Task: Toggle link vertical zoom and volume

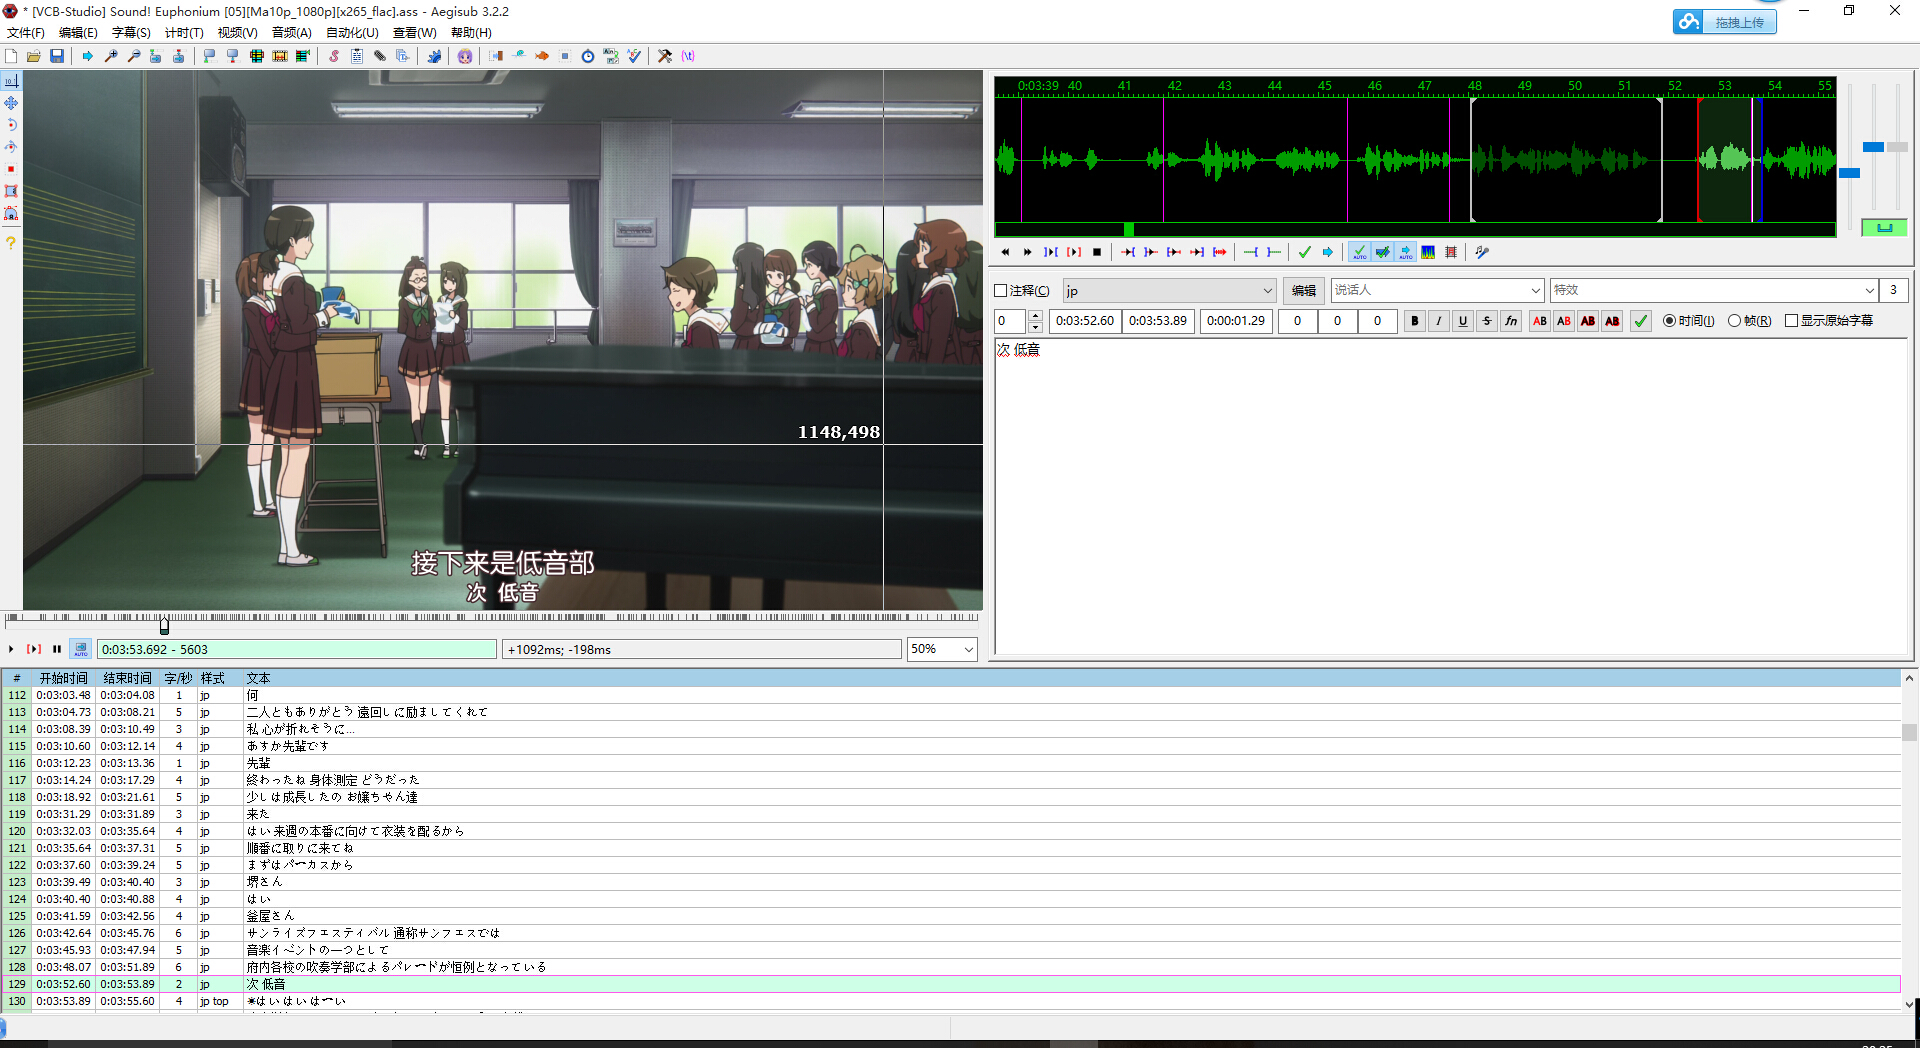Action: (x=1884, y=228)
